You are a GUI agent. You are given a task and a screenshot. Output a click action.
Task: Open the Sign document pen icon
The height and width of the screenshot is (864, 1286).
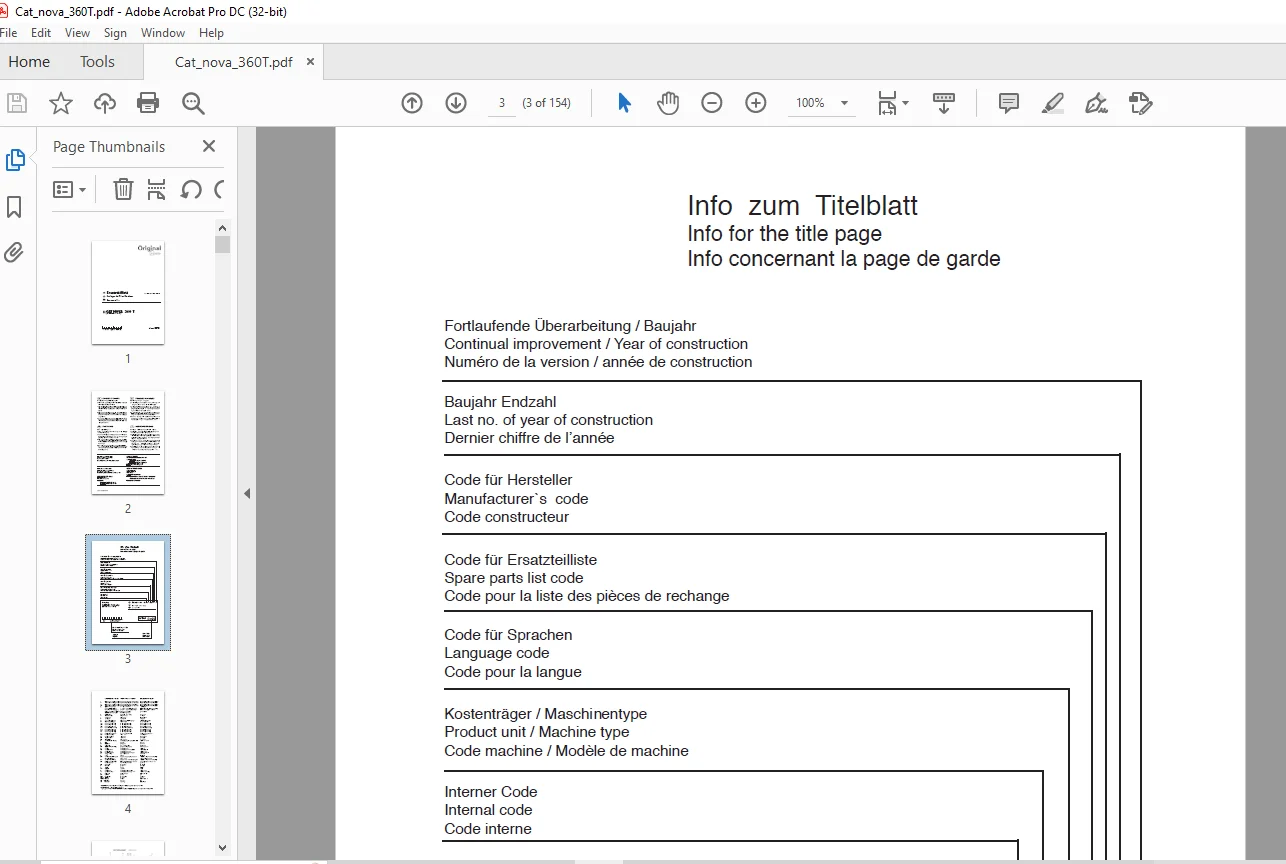pos(1096,103)
